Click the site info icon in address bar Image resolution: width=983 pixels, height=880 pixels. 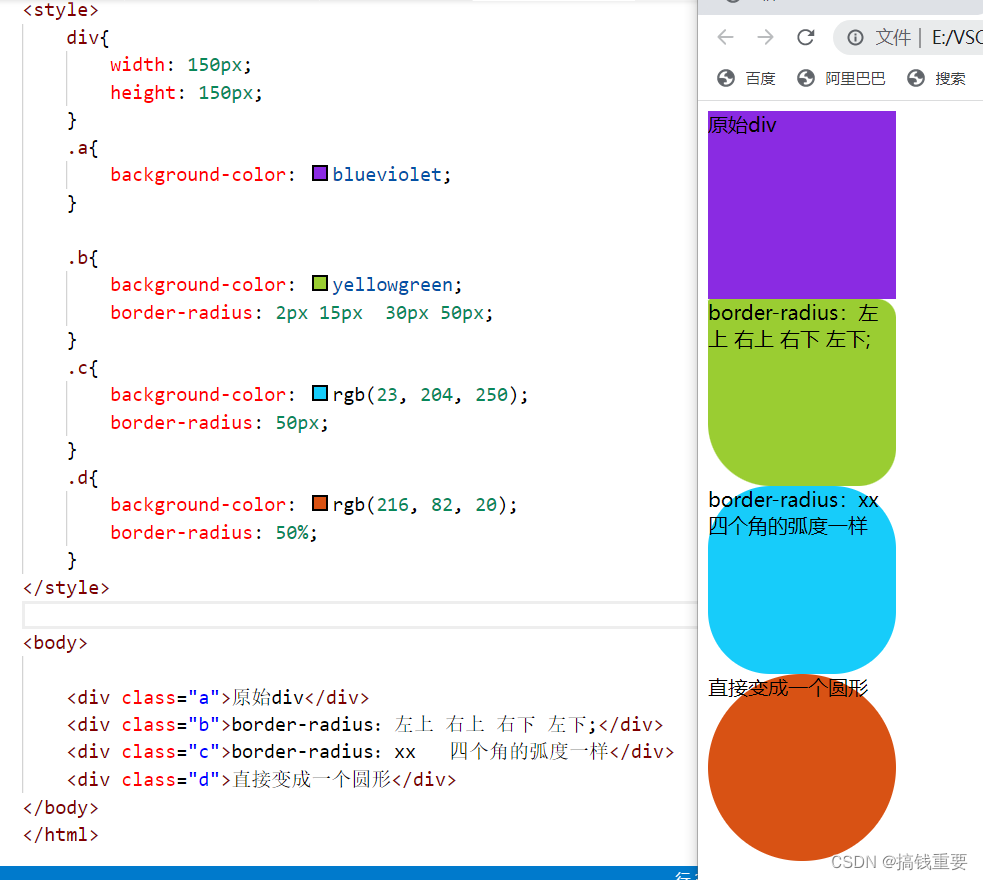(855, 38)
